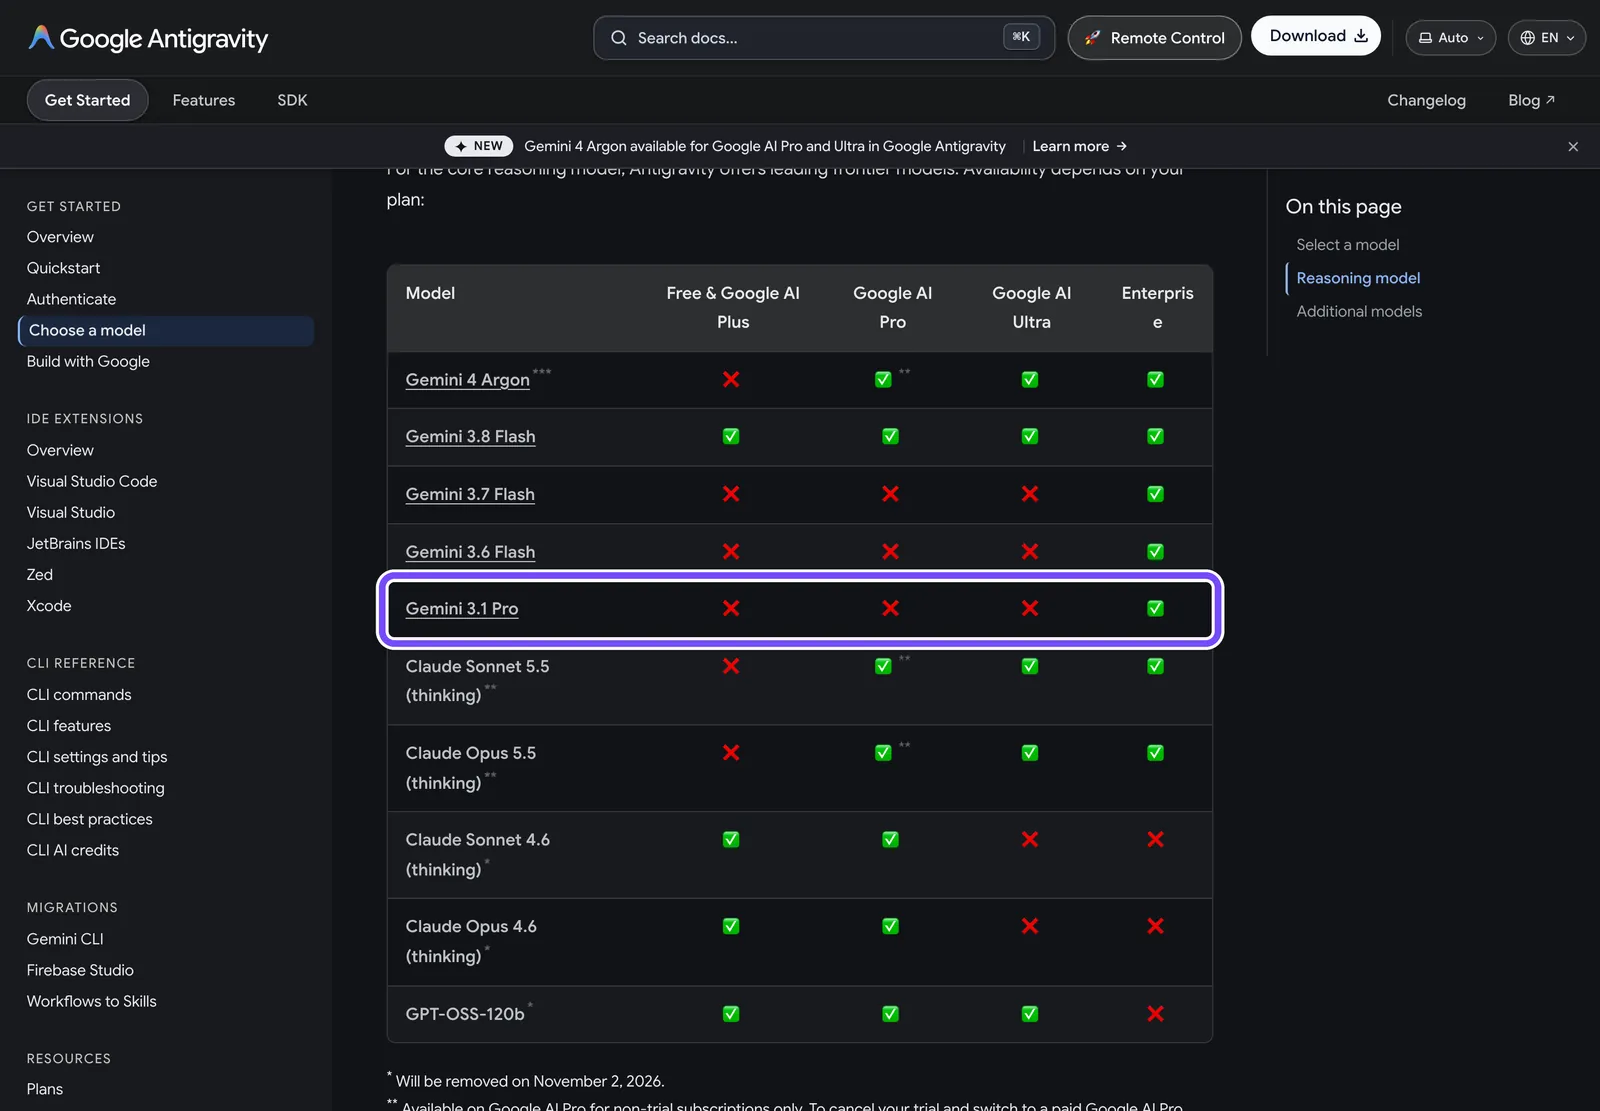Switch to the Features tab
1600x1111 pixels.
pyautogui.click(x=204, y=100)
